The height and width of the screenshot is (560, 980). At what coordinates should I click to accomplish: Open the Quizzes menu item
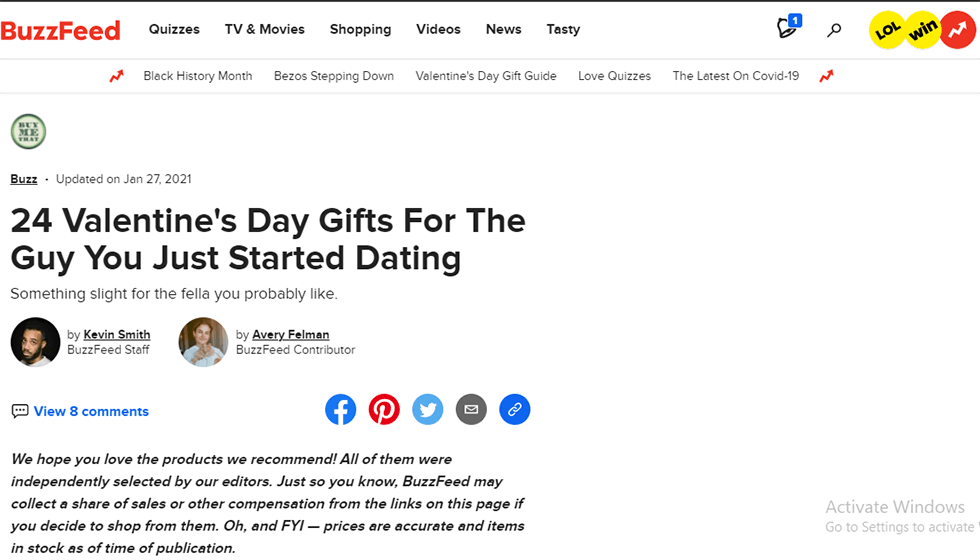pyautogui.click(x=174, y=29)
